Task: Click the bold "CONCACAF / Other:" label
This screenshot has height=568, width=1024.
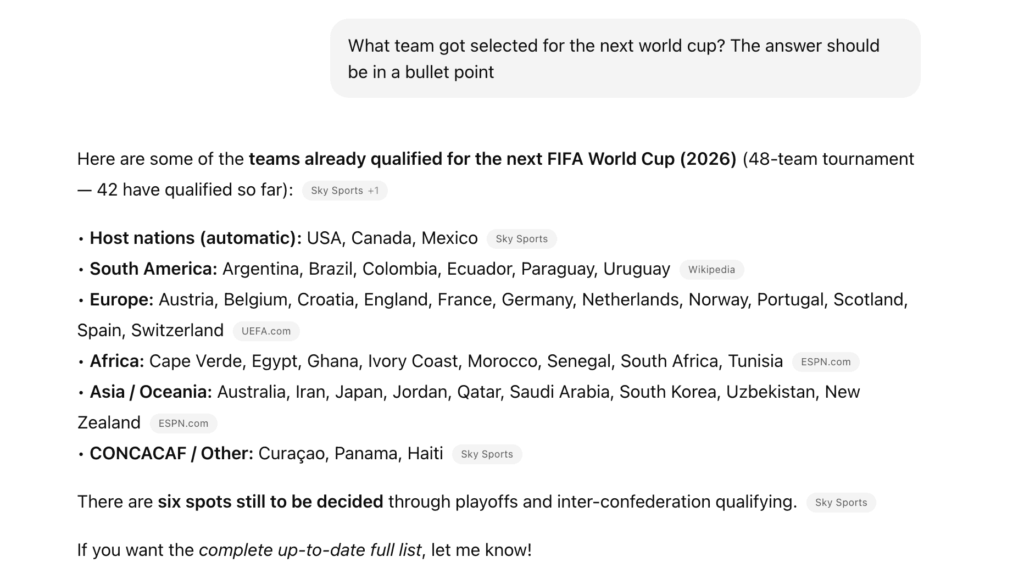Action: 171,453
